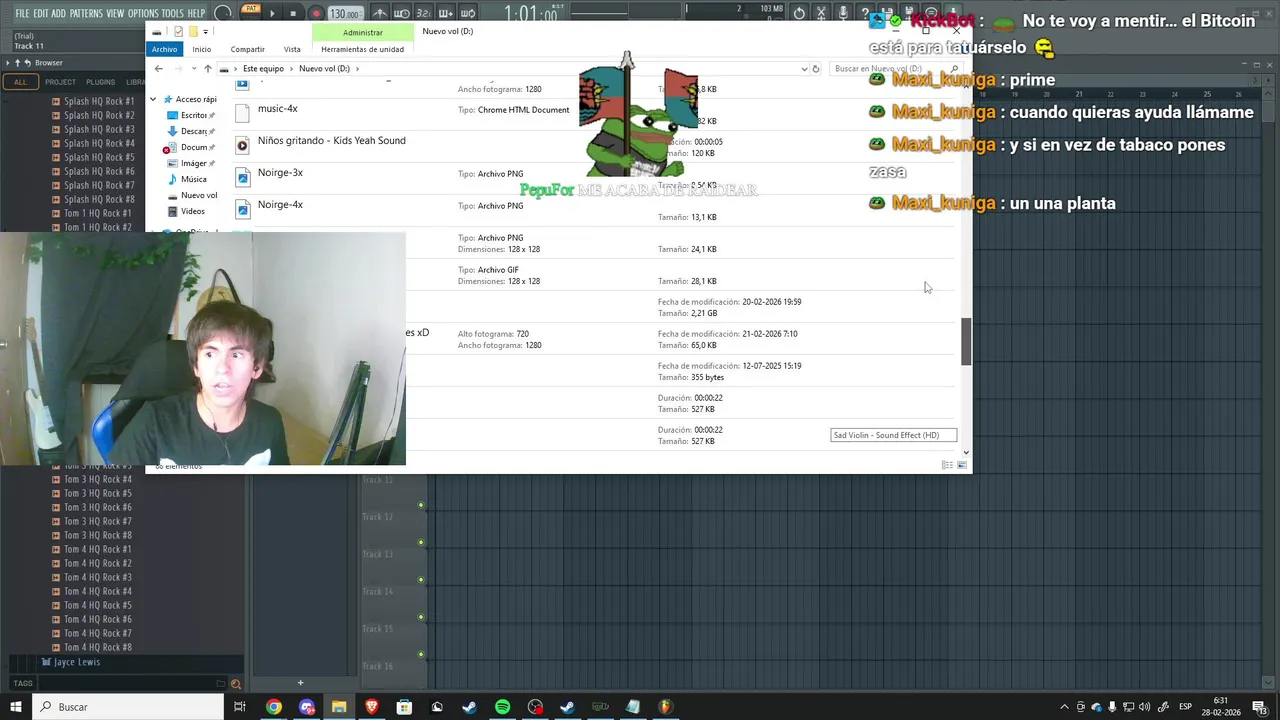Viewport: 1280px width, 720px height.
Task: Open recent locations dropdown in Explorer
Action: [193, 69]
